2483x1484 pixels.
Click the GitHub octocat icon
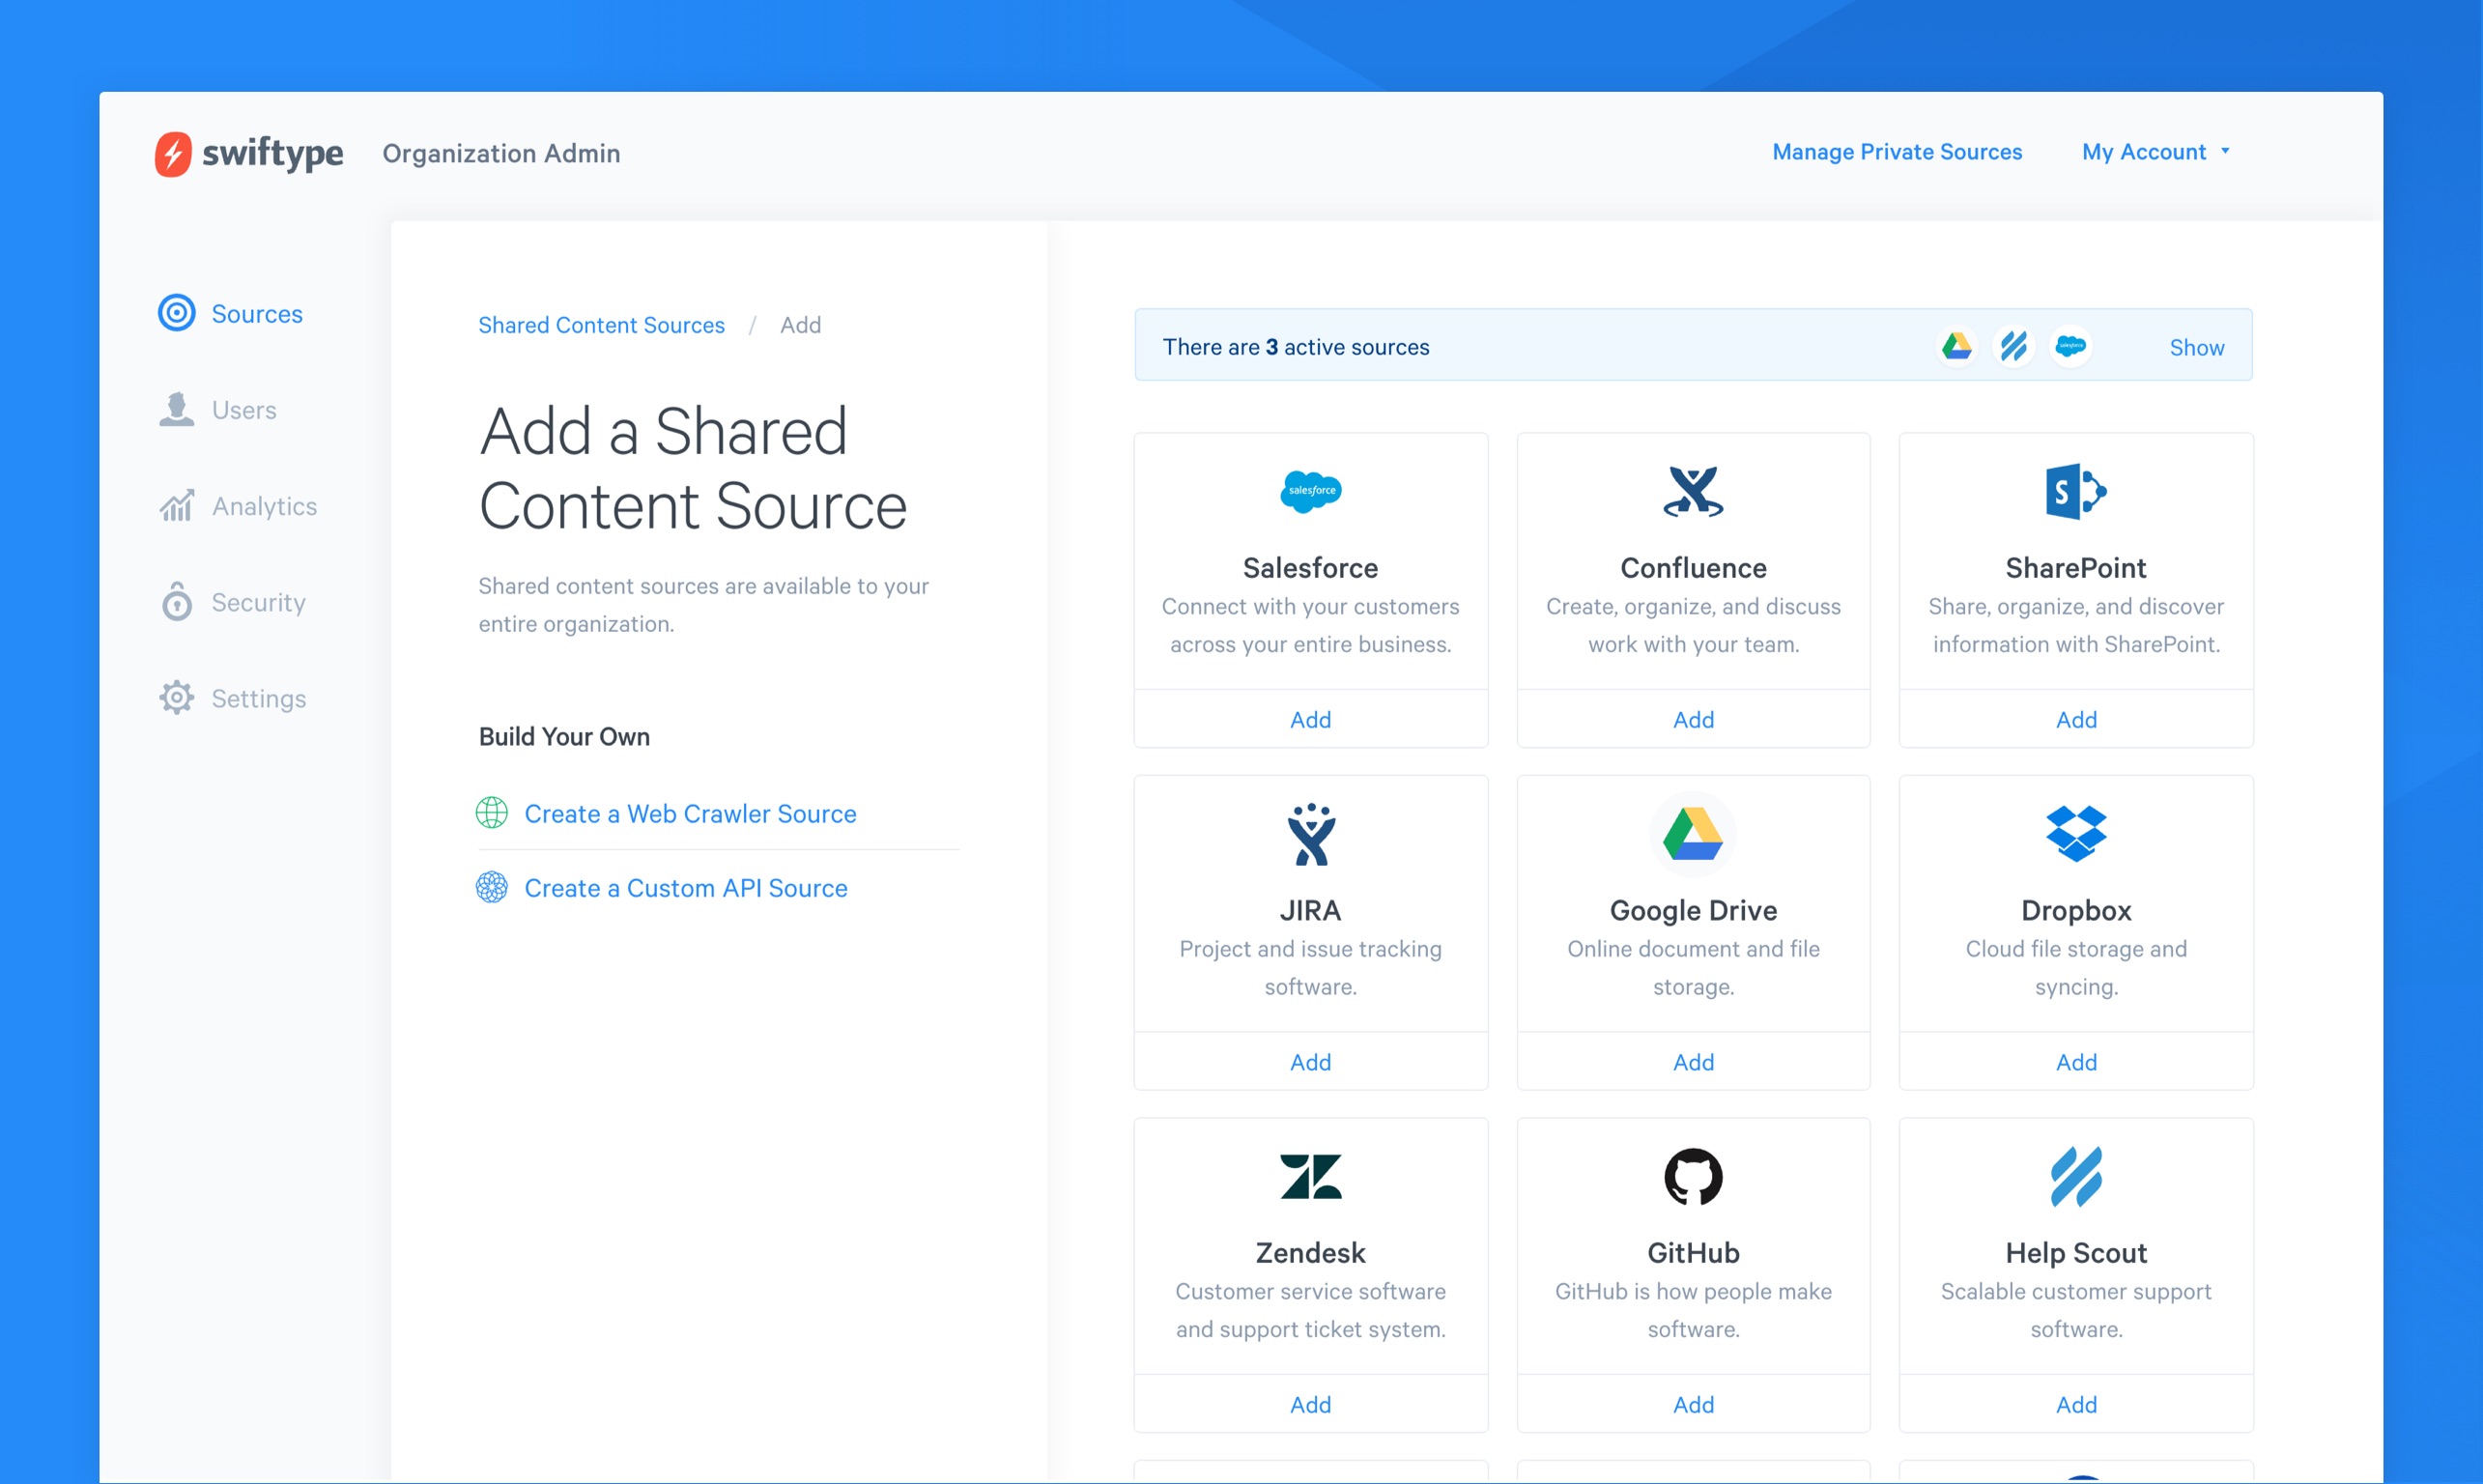[x=1692, y=1176]
